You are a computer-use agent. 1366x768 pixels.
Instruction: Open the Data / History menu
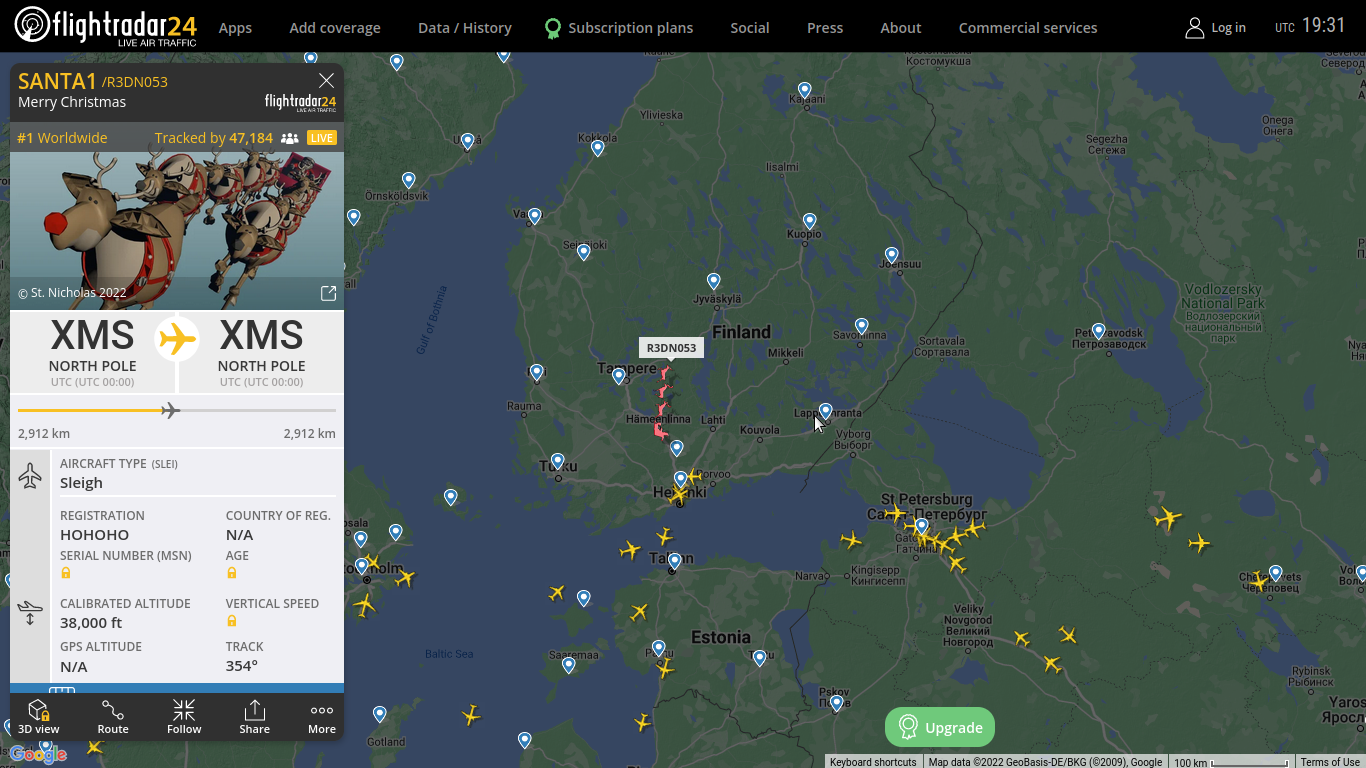click(x=464, y=28)
